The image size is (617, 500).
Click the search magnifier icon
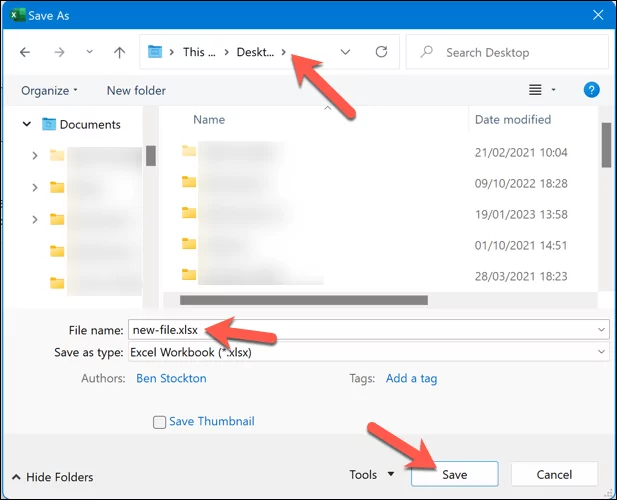point(426,52)
